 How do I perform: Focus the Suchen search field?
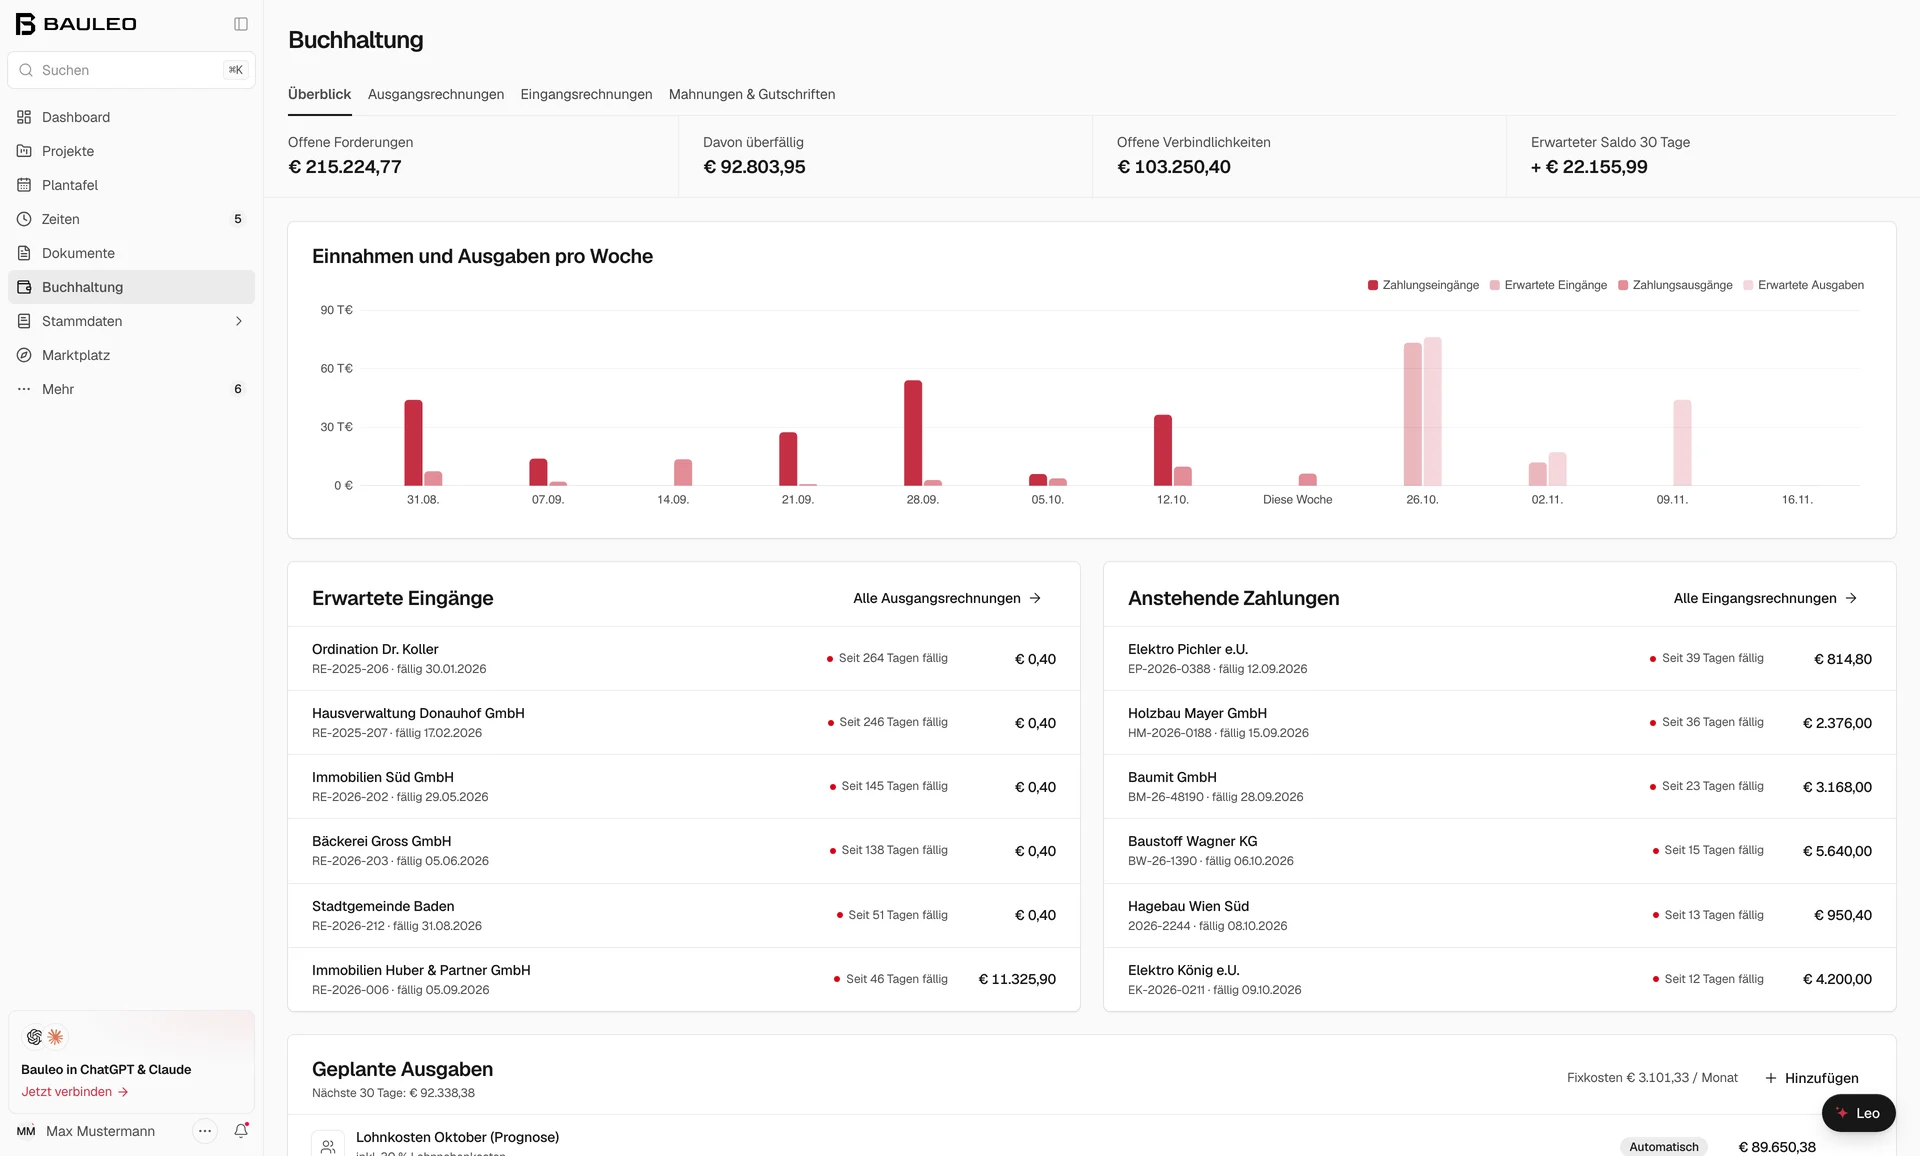(131, 70)
